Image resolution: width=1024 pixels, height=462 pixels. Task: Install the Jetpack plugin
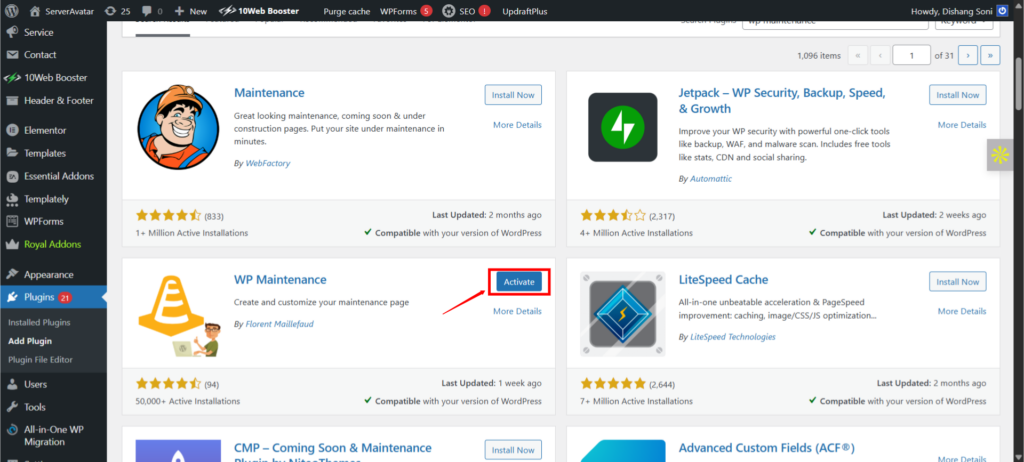click(x=957, y=95)
